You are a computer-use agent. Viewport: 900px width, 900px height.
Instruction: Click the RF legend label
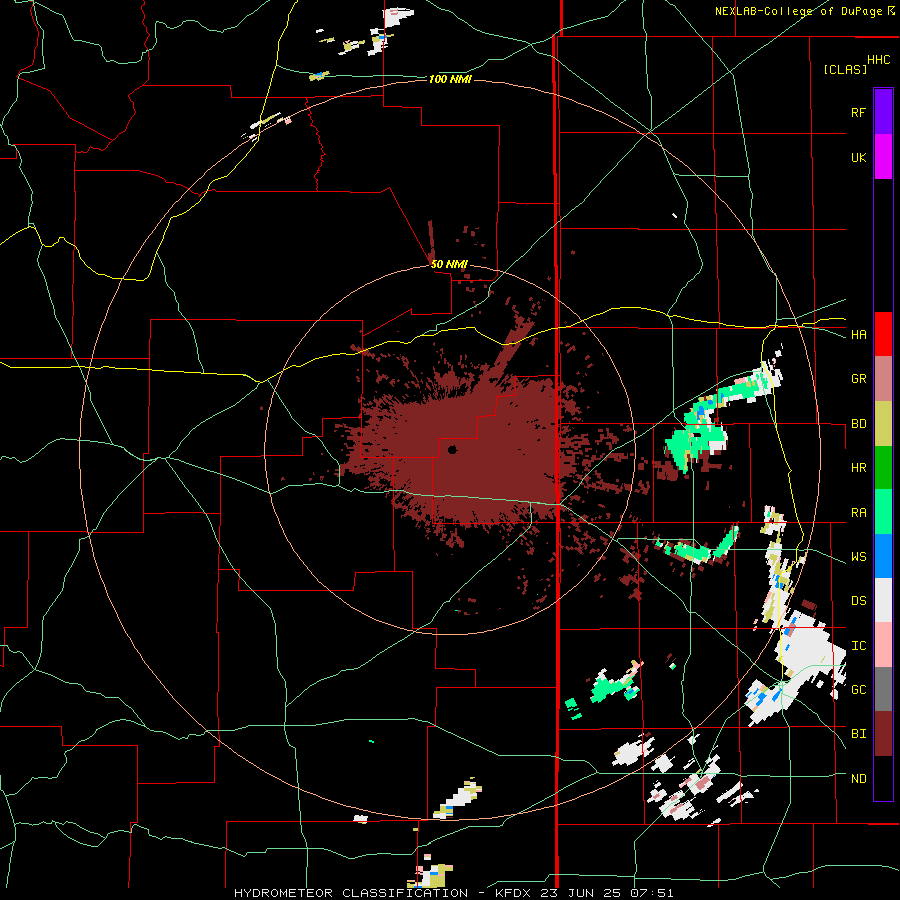click(858, 112)
